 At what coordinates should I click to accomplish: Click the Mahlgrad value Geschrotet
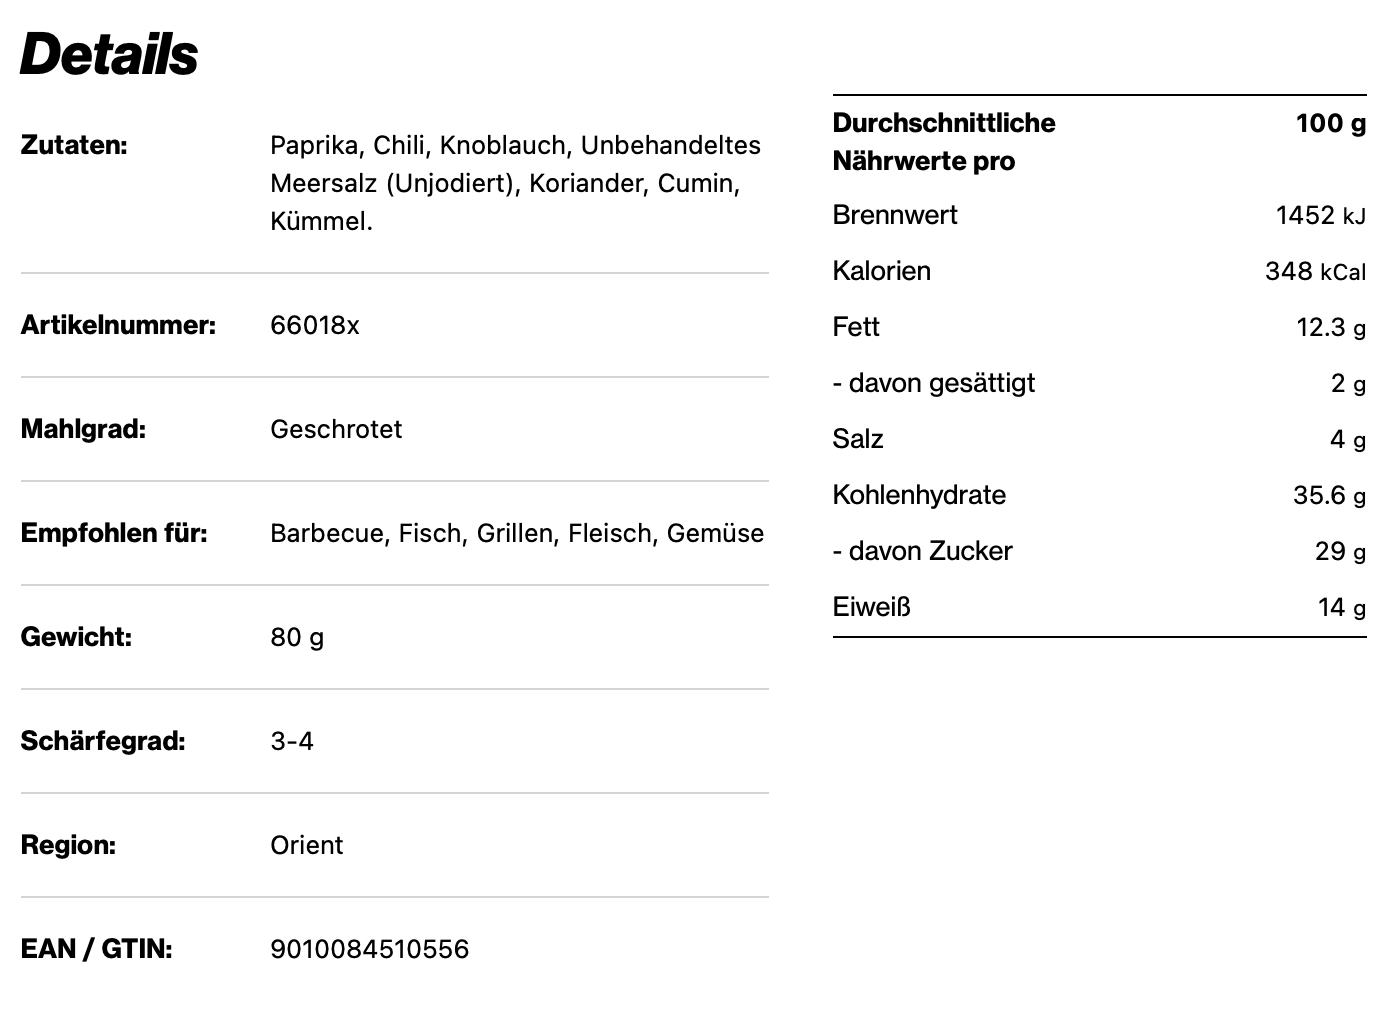336,429
